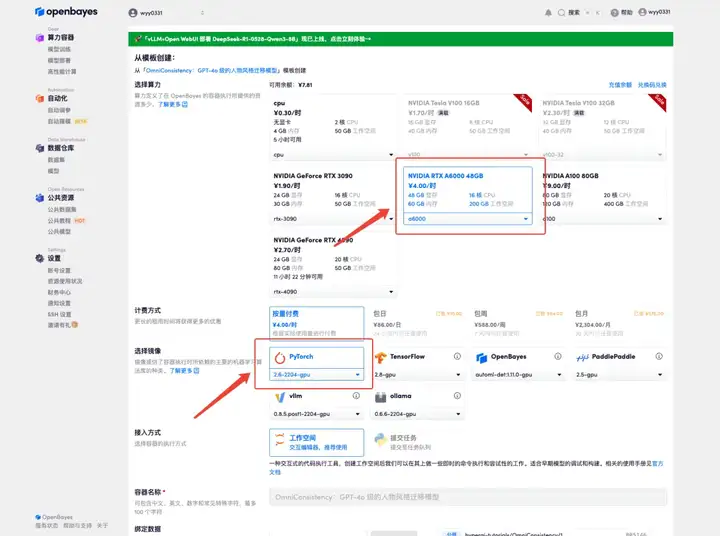Open the OmniConsistency template link
This screenshot has height=536, width=720.
tap(212, 70)
